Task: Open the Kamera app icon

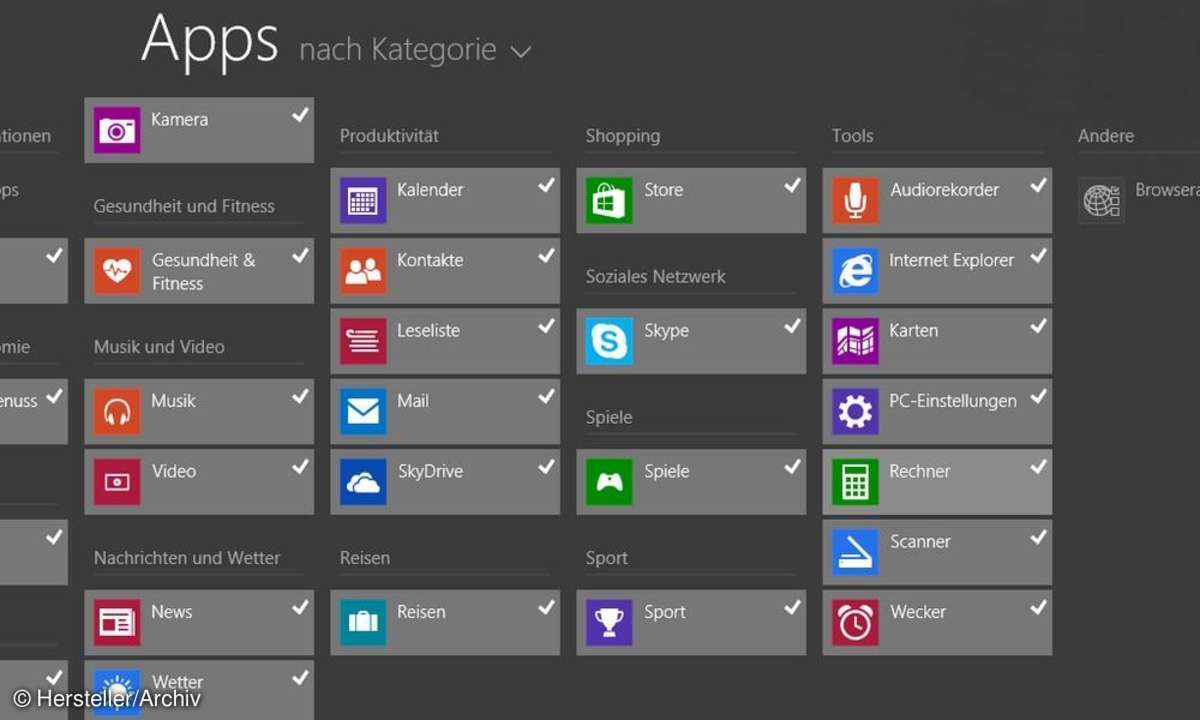Action: tap(117, 131)
